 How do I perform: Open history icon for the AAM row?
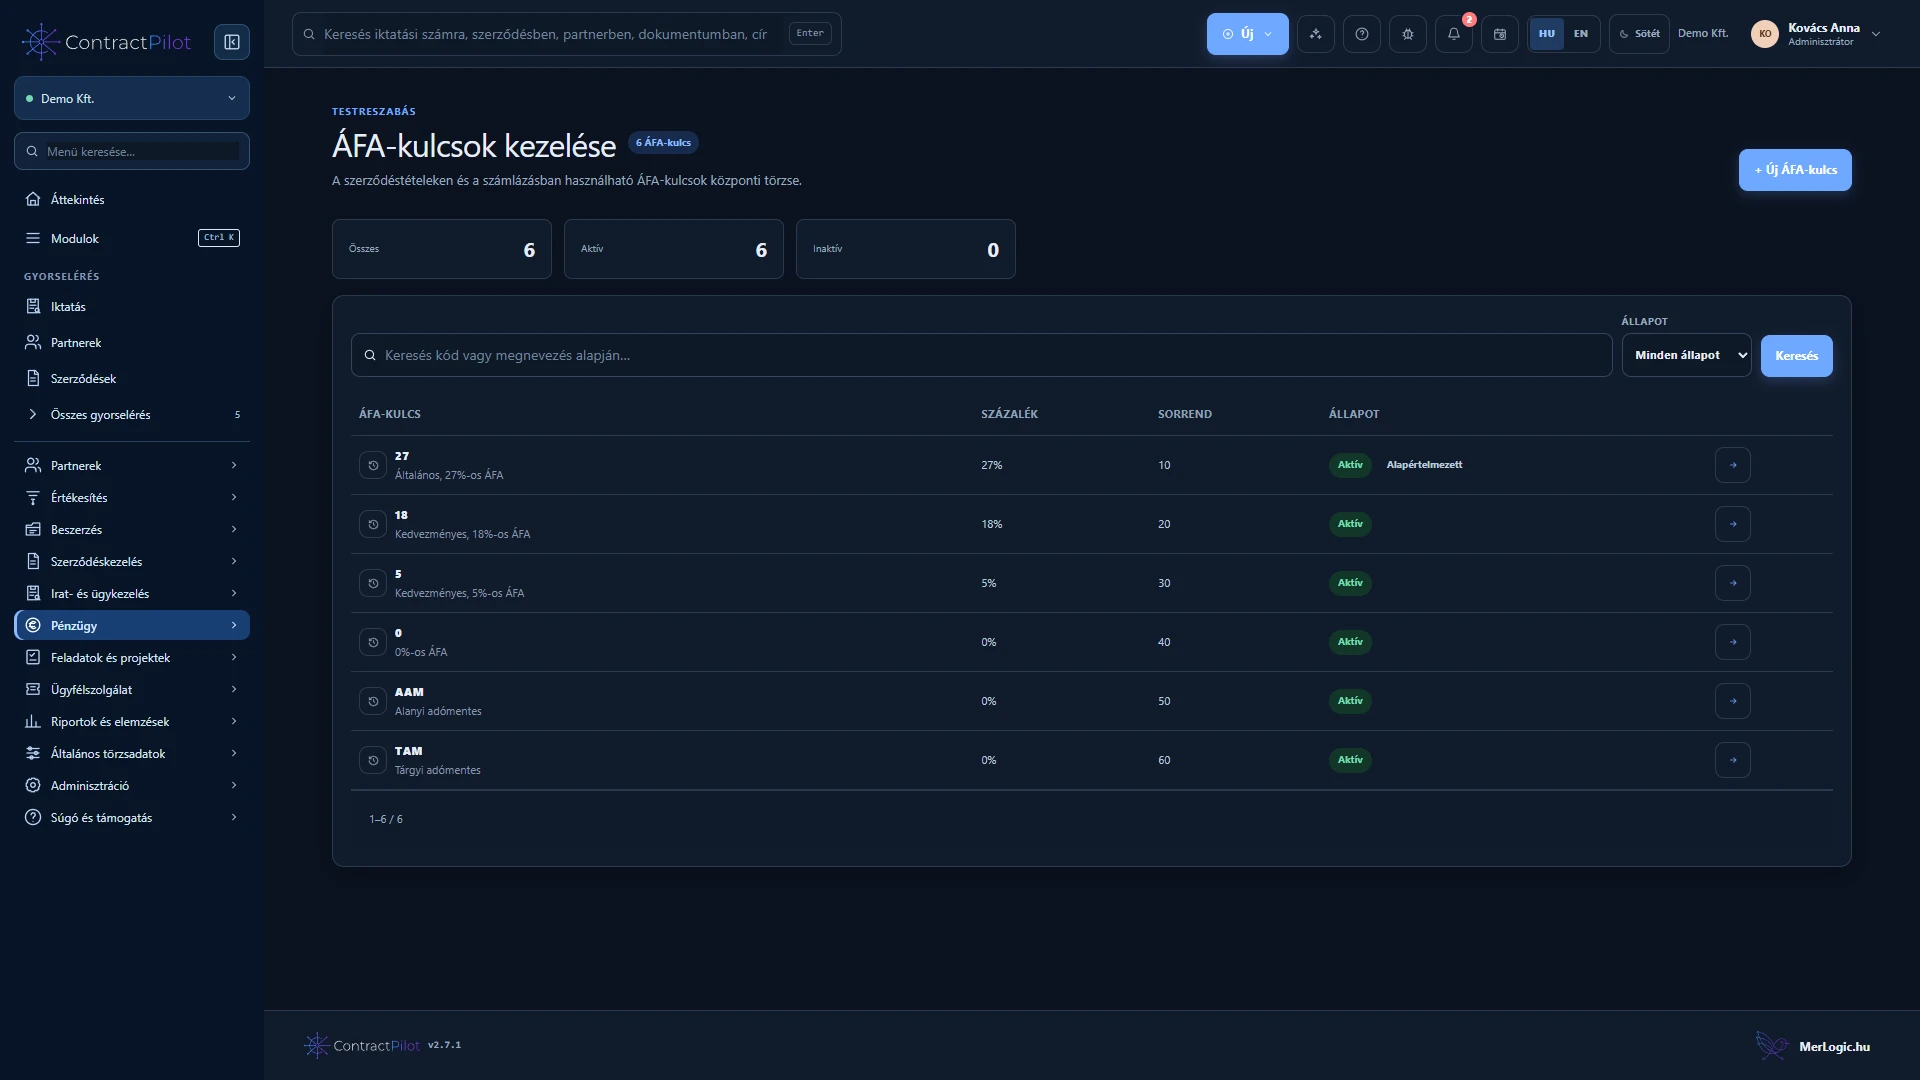(373, 701)
